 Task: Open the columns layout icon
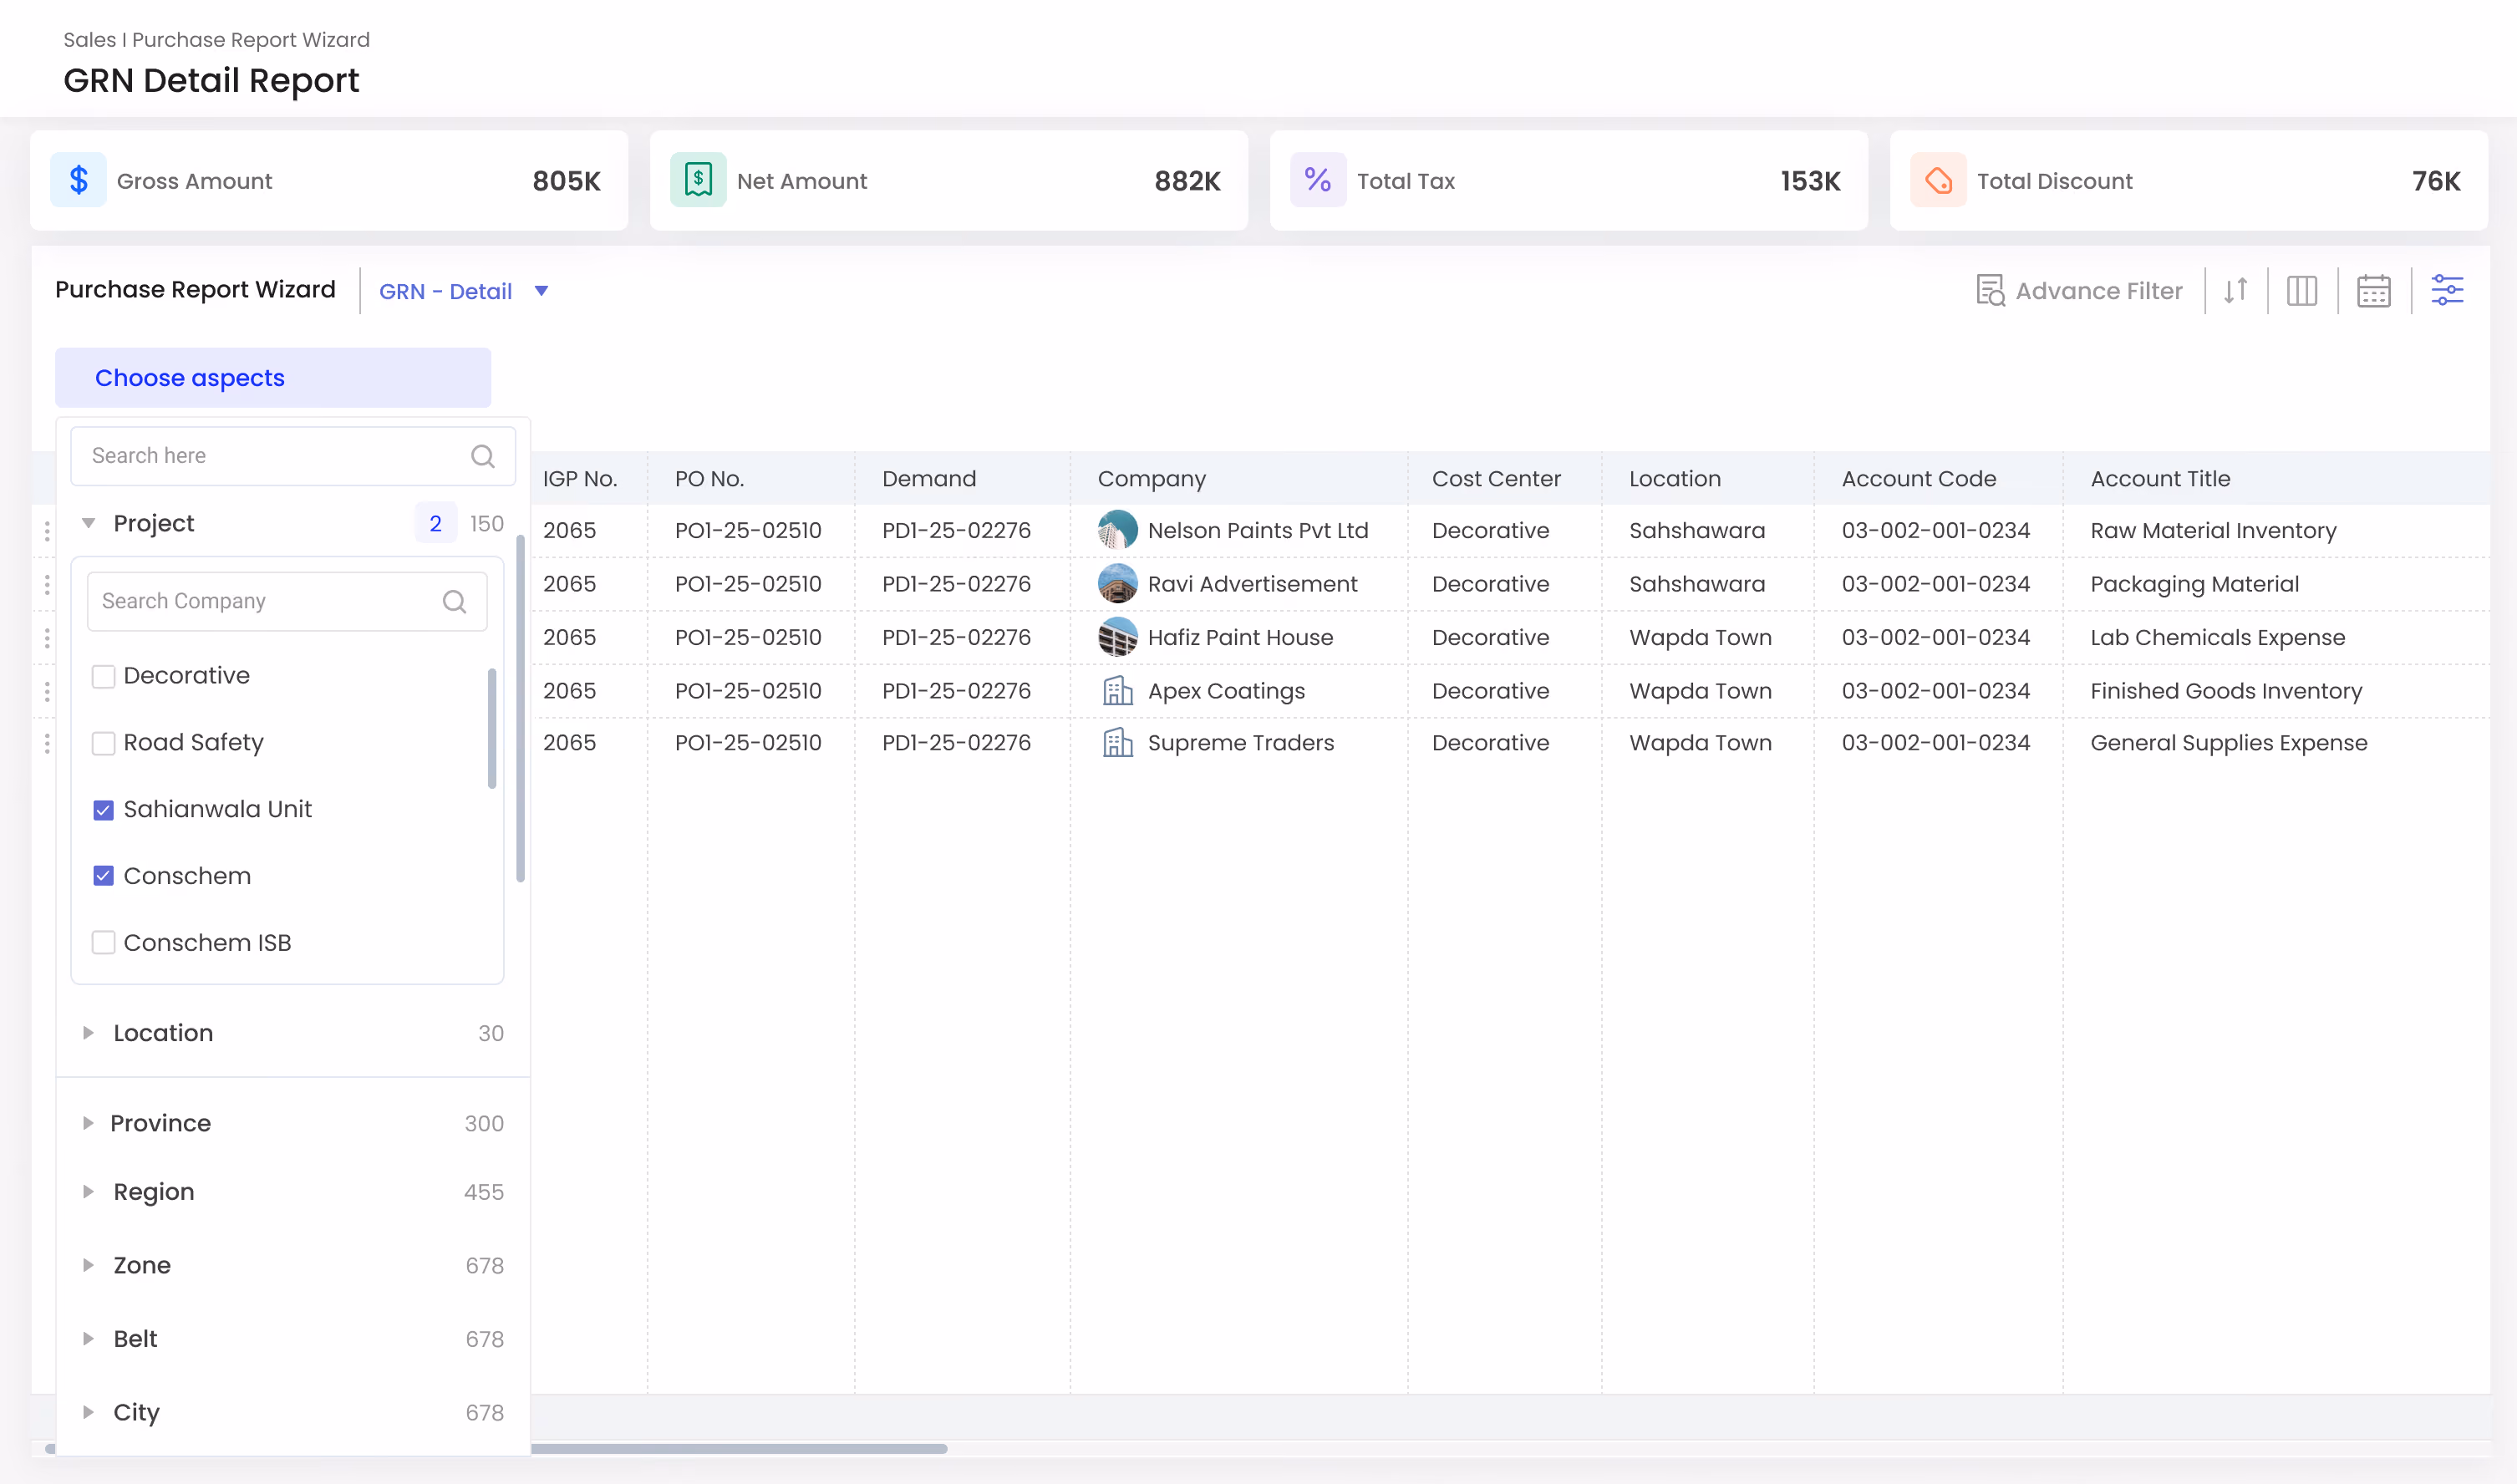[x=2302, y=291]
